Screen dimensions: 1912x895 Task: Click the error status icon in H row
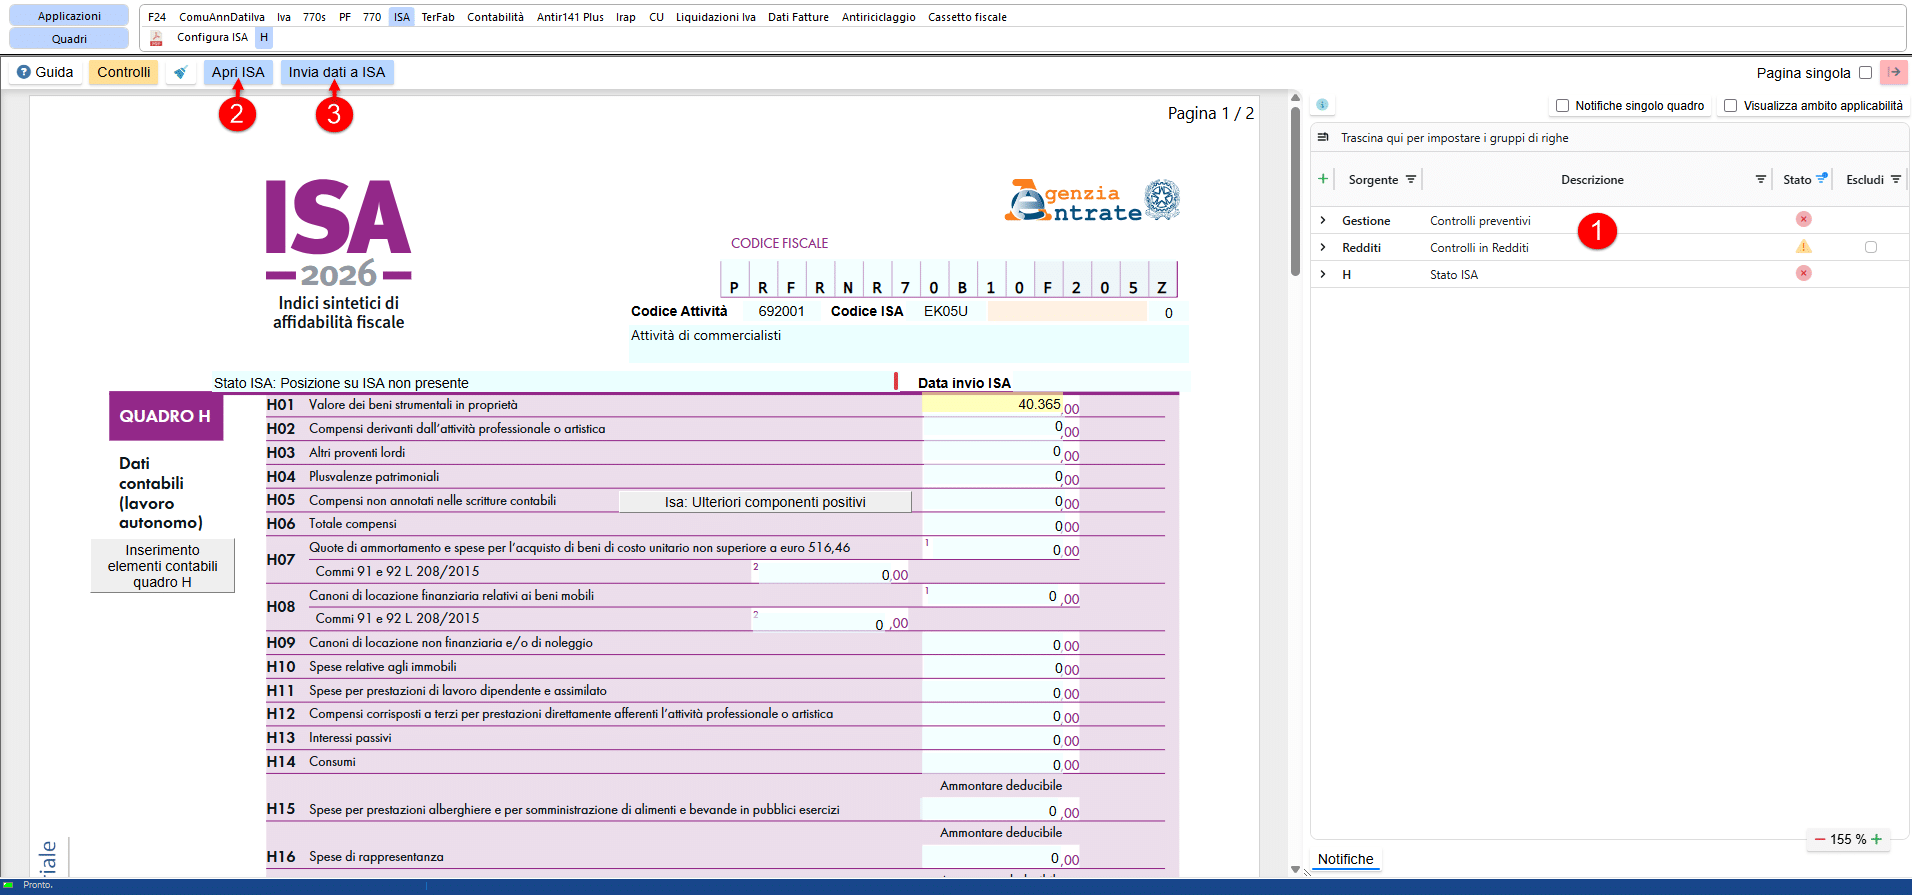click(1804, 273)
